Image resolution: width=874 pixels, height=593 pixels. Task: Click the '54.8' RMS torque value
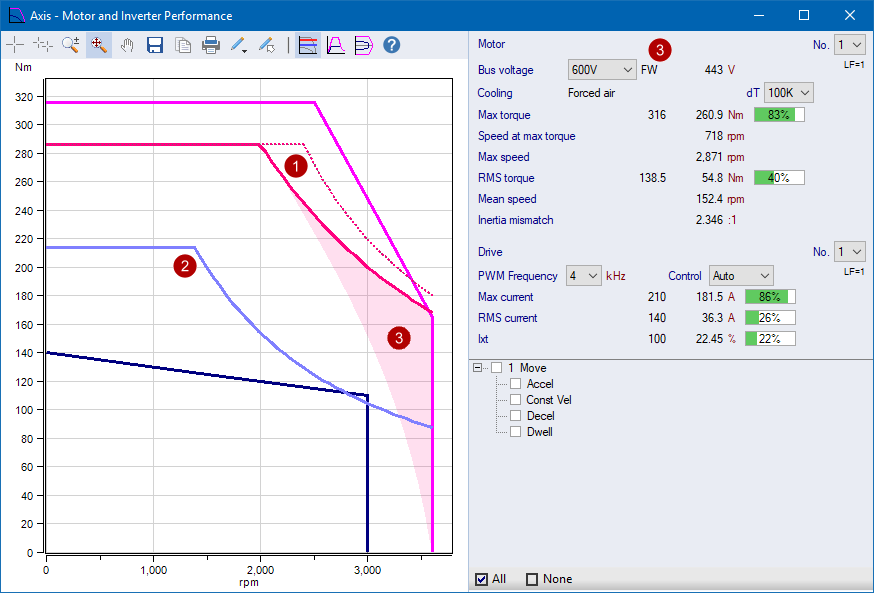(712, 178)
